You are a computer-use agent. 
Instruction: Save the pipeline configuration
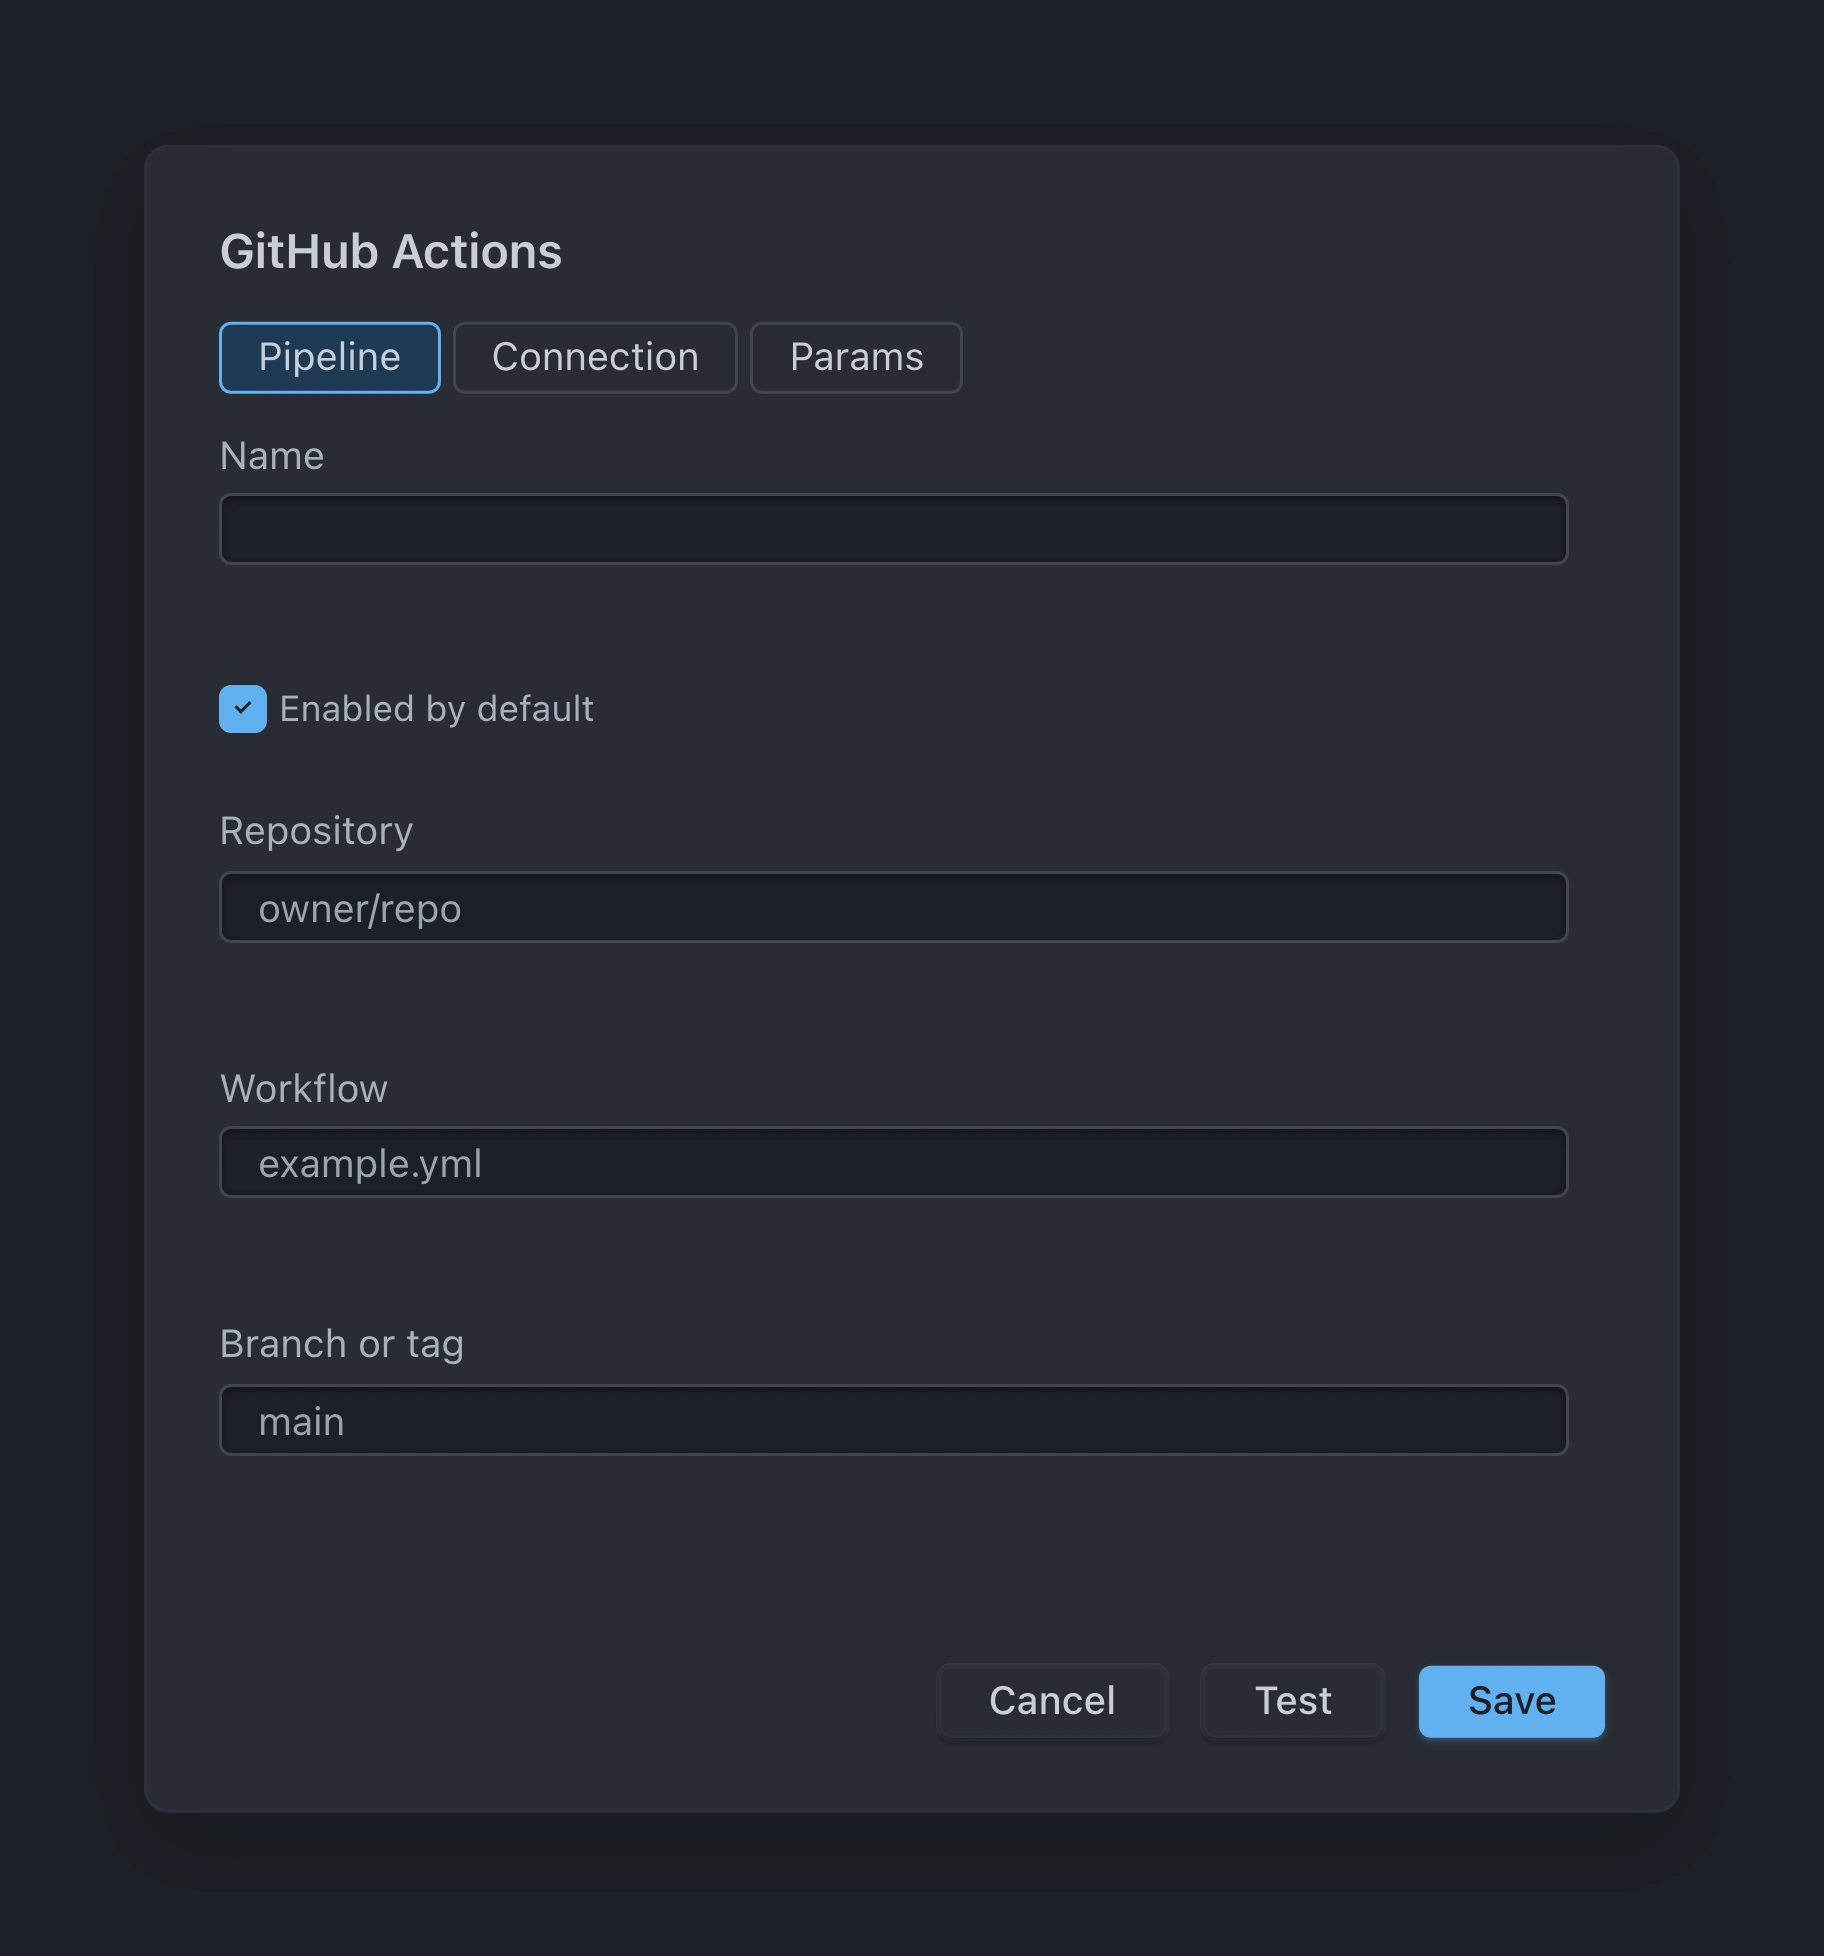(x=1512, y=1701)
